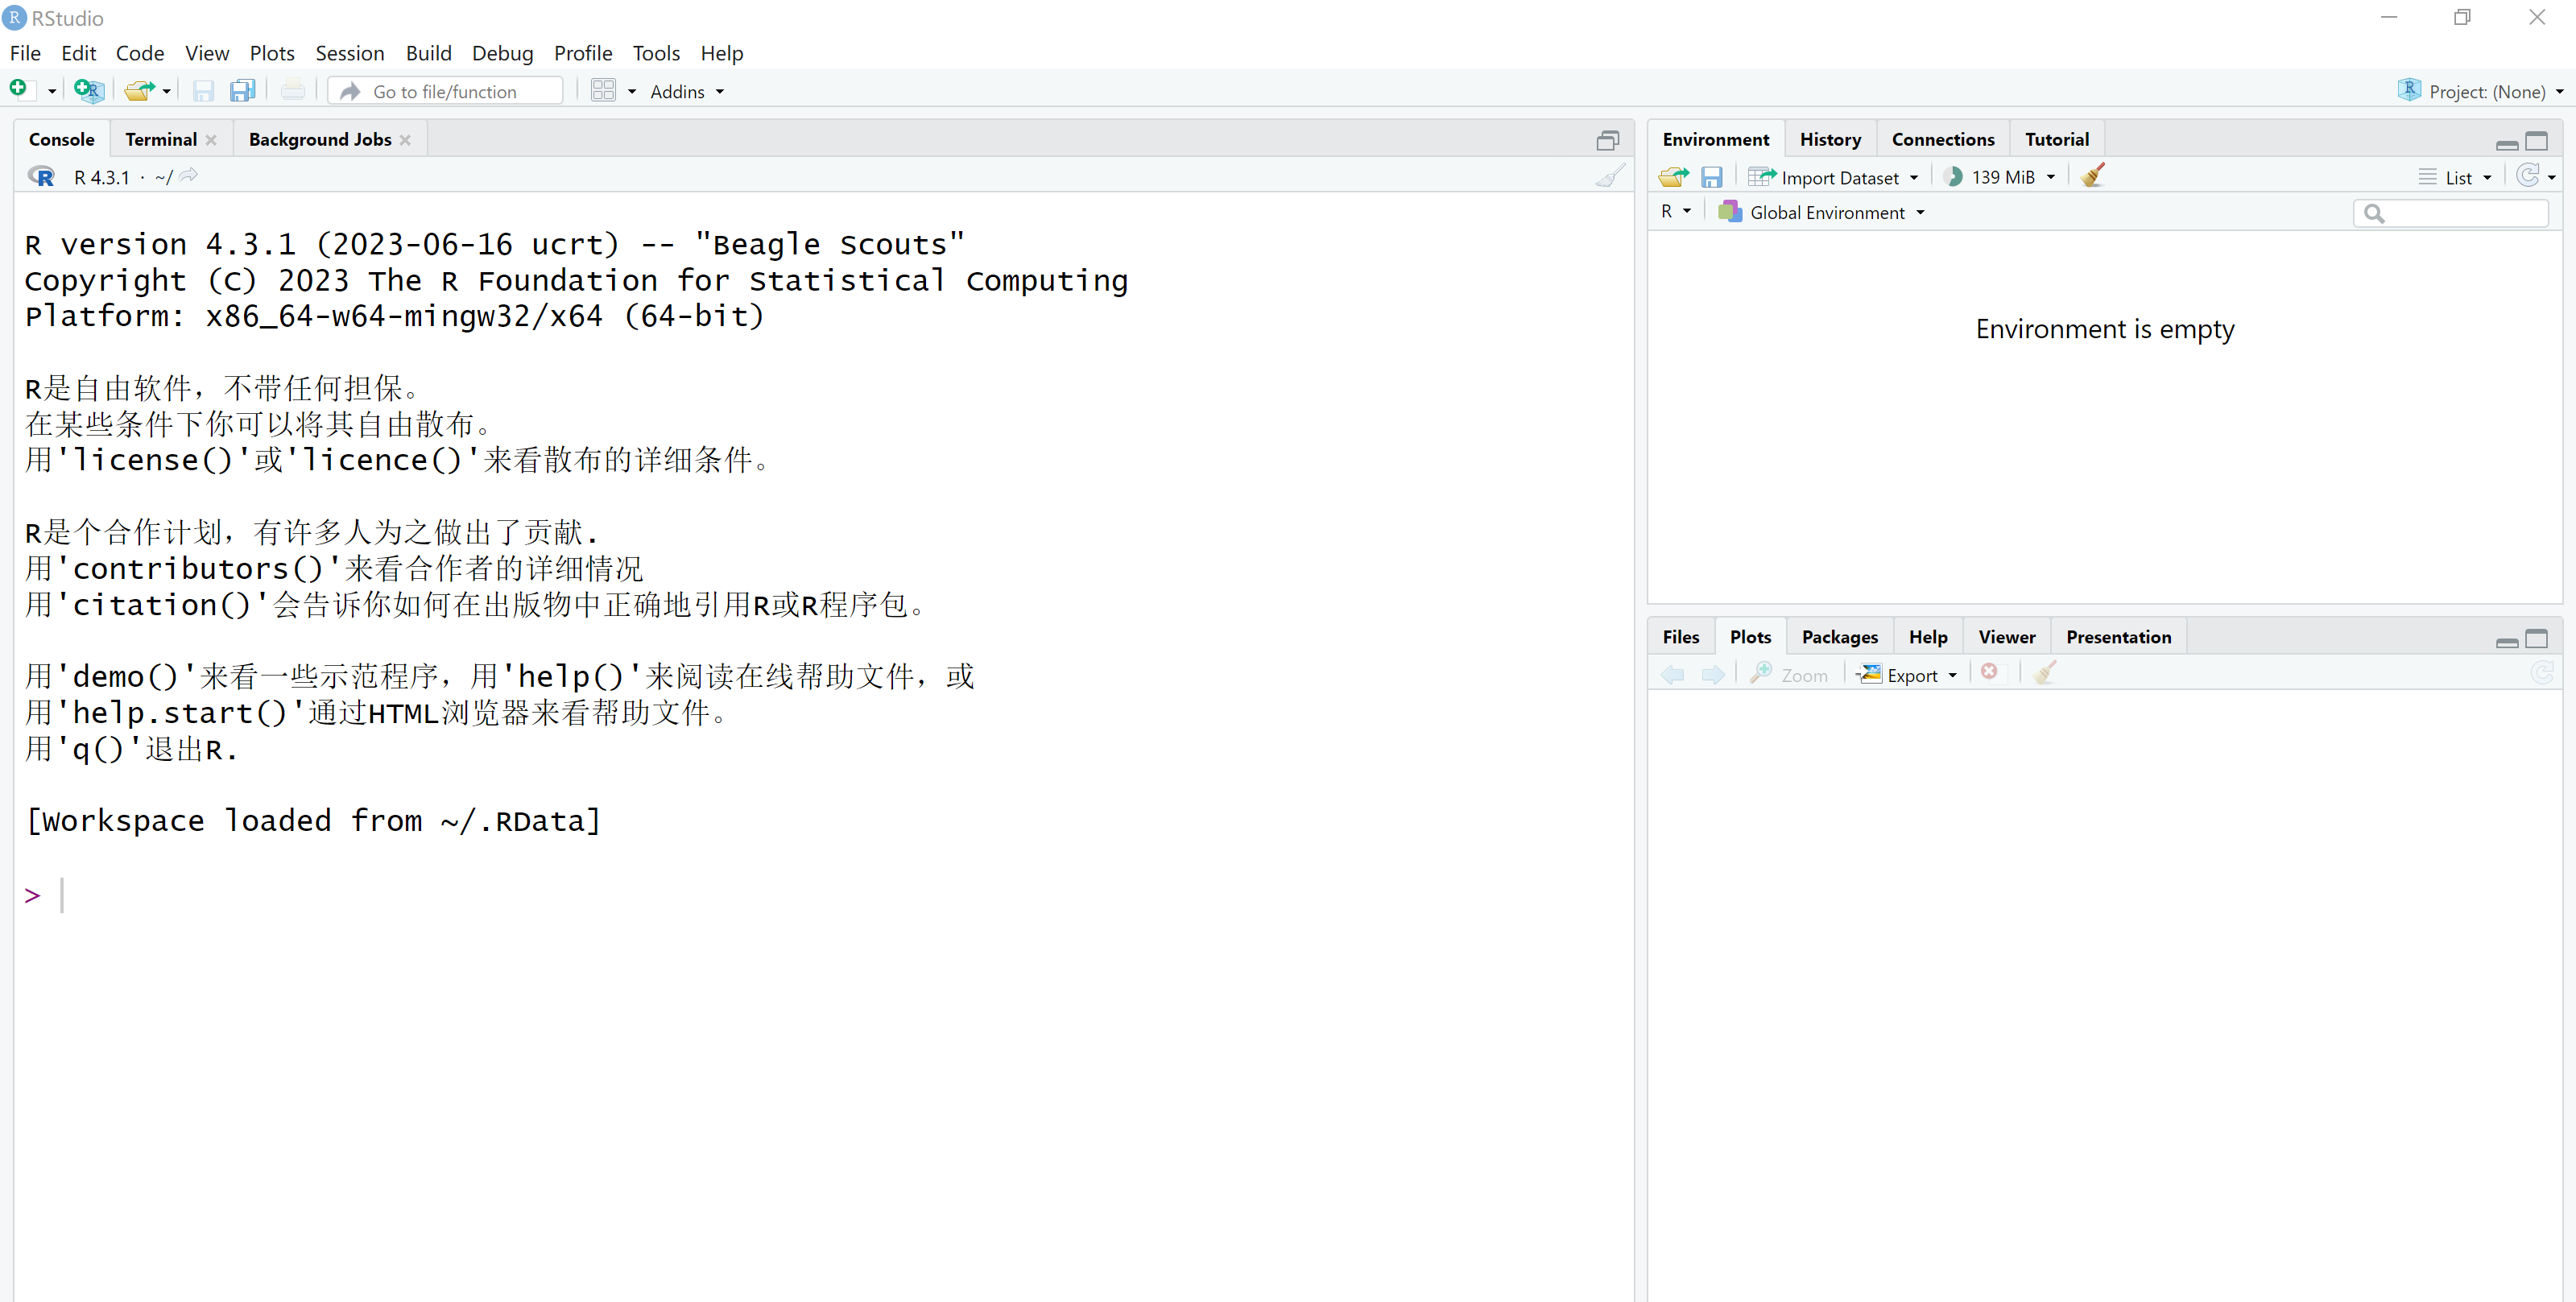Maximize the Console pane
Image resolution: width=2576 pixels, height=1302 pixels.
tap(1607, 140)
